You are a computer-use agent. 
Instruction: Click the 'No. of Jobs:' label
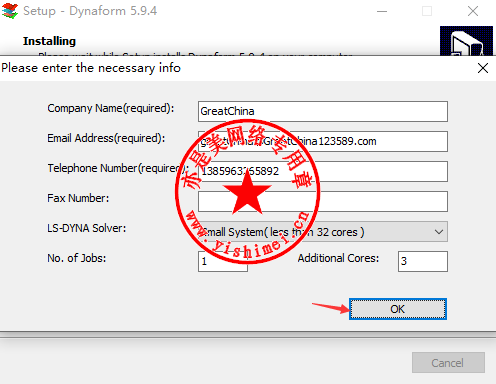coord(77,258)
